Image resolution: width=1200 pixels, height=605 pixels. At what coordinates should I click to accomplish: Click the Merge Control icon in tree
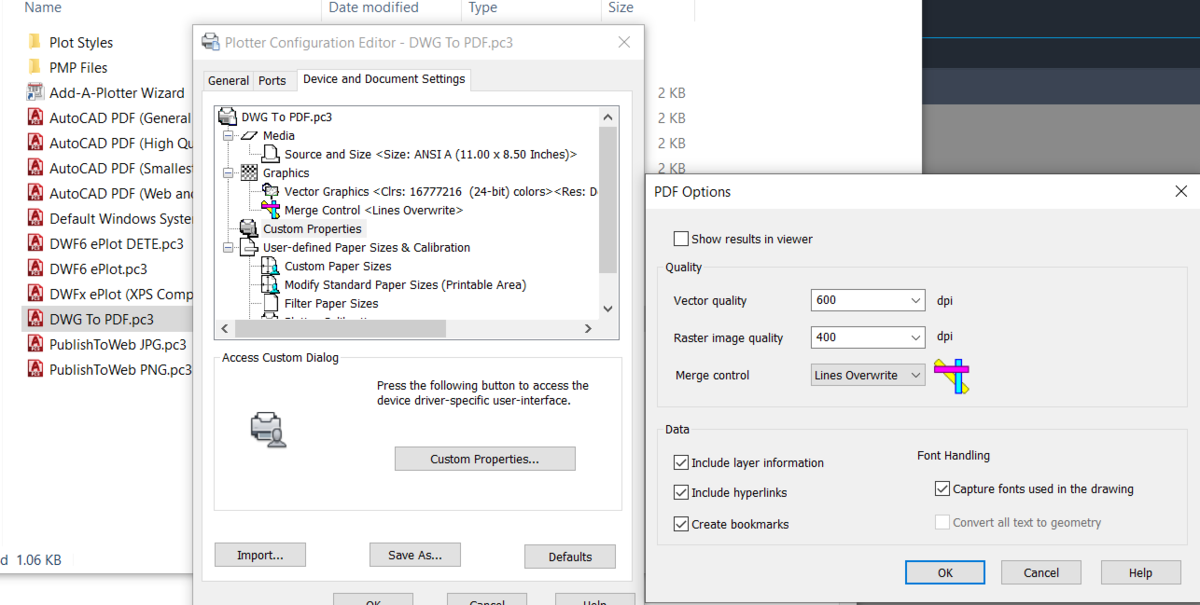coord(270,210)
